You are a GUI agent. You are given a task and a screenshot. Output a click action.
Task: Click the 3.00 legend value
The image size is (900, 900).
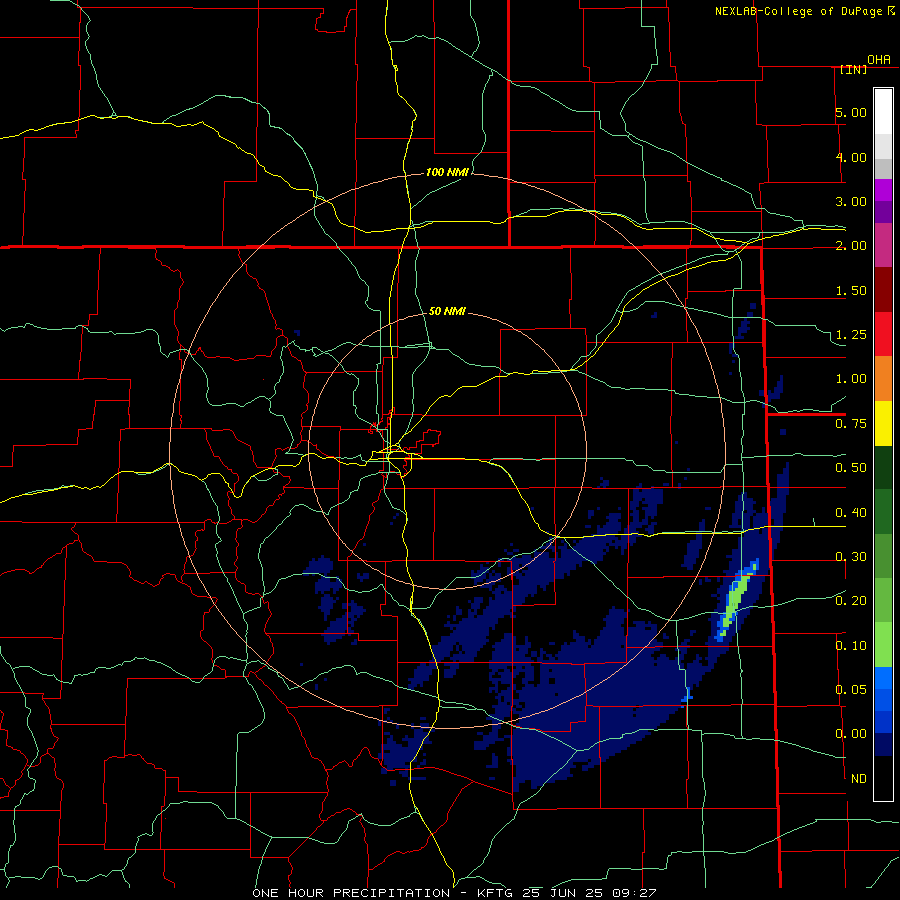coord(851,201)
